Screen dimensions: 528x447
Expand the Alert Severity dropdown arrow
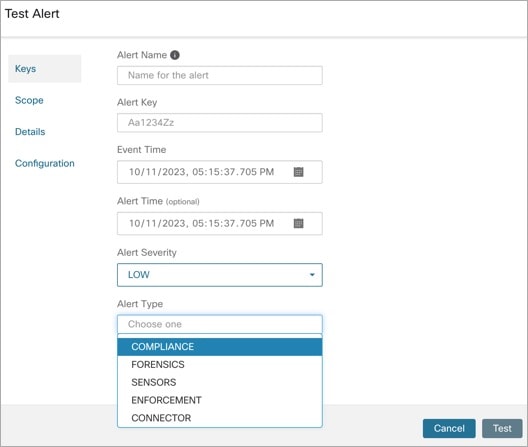312,275
